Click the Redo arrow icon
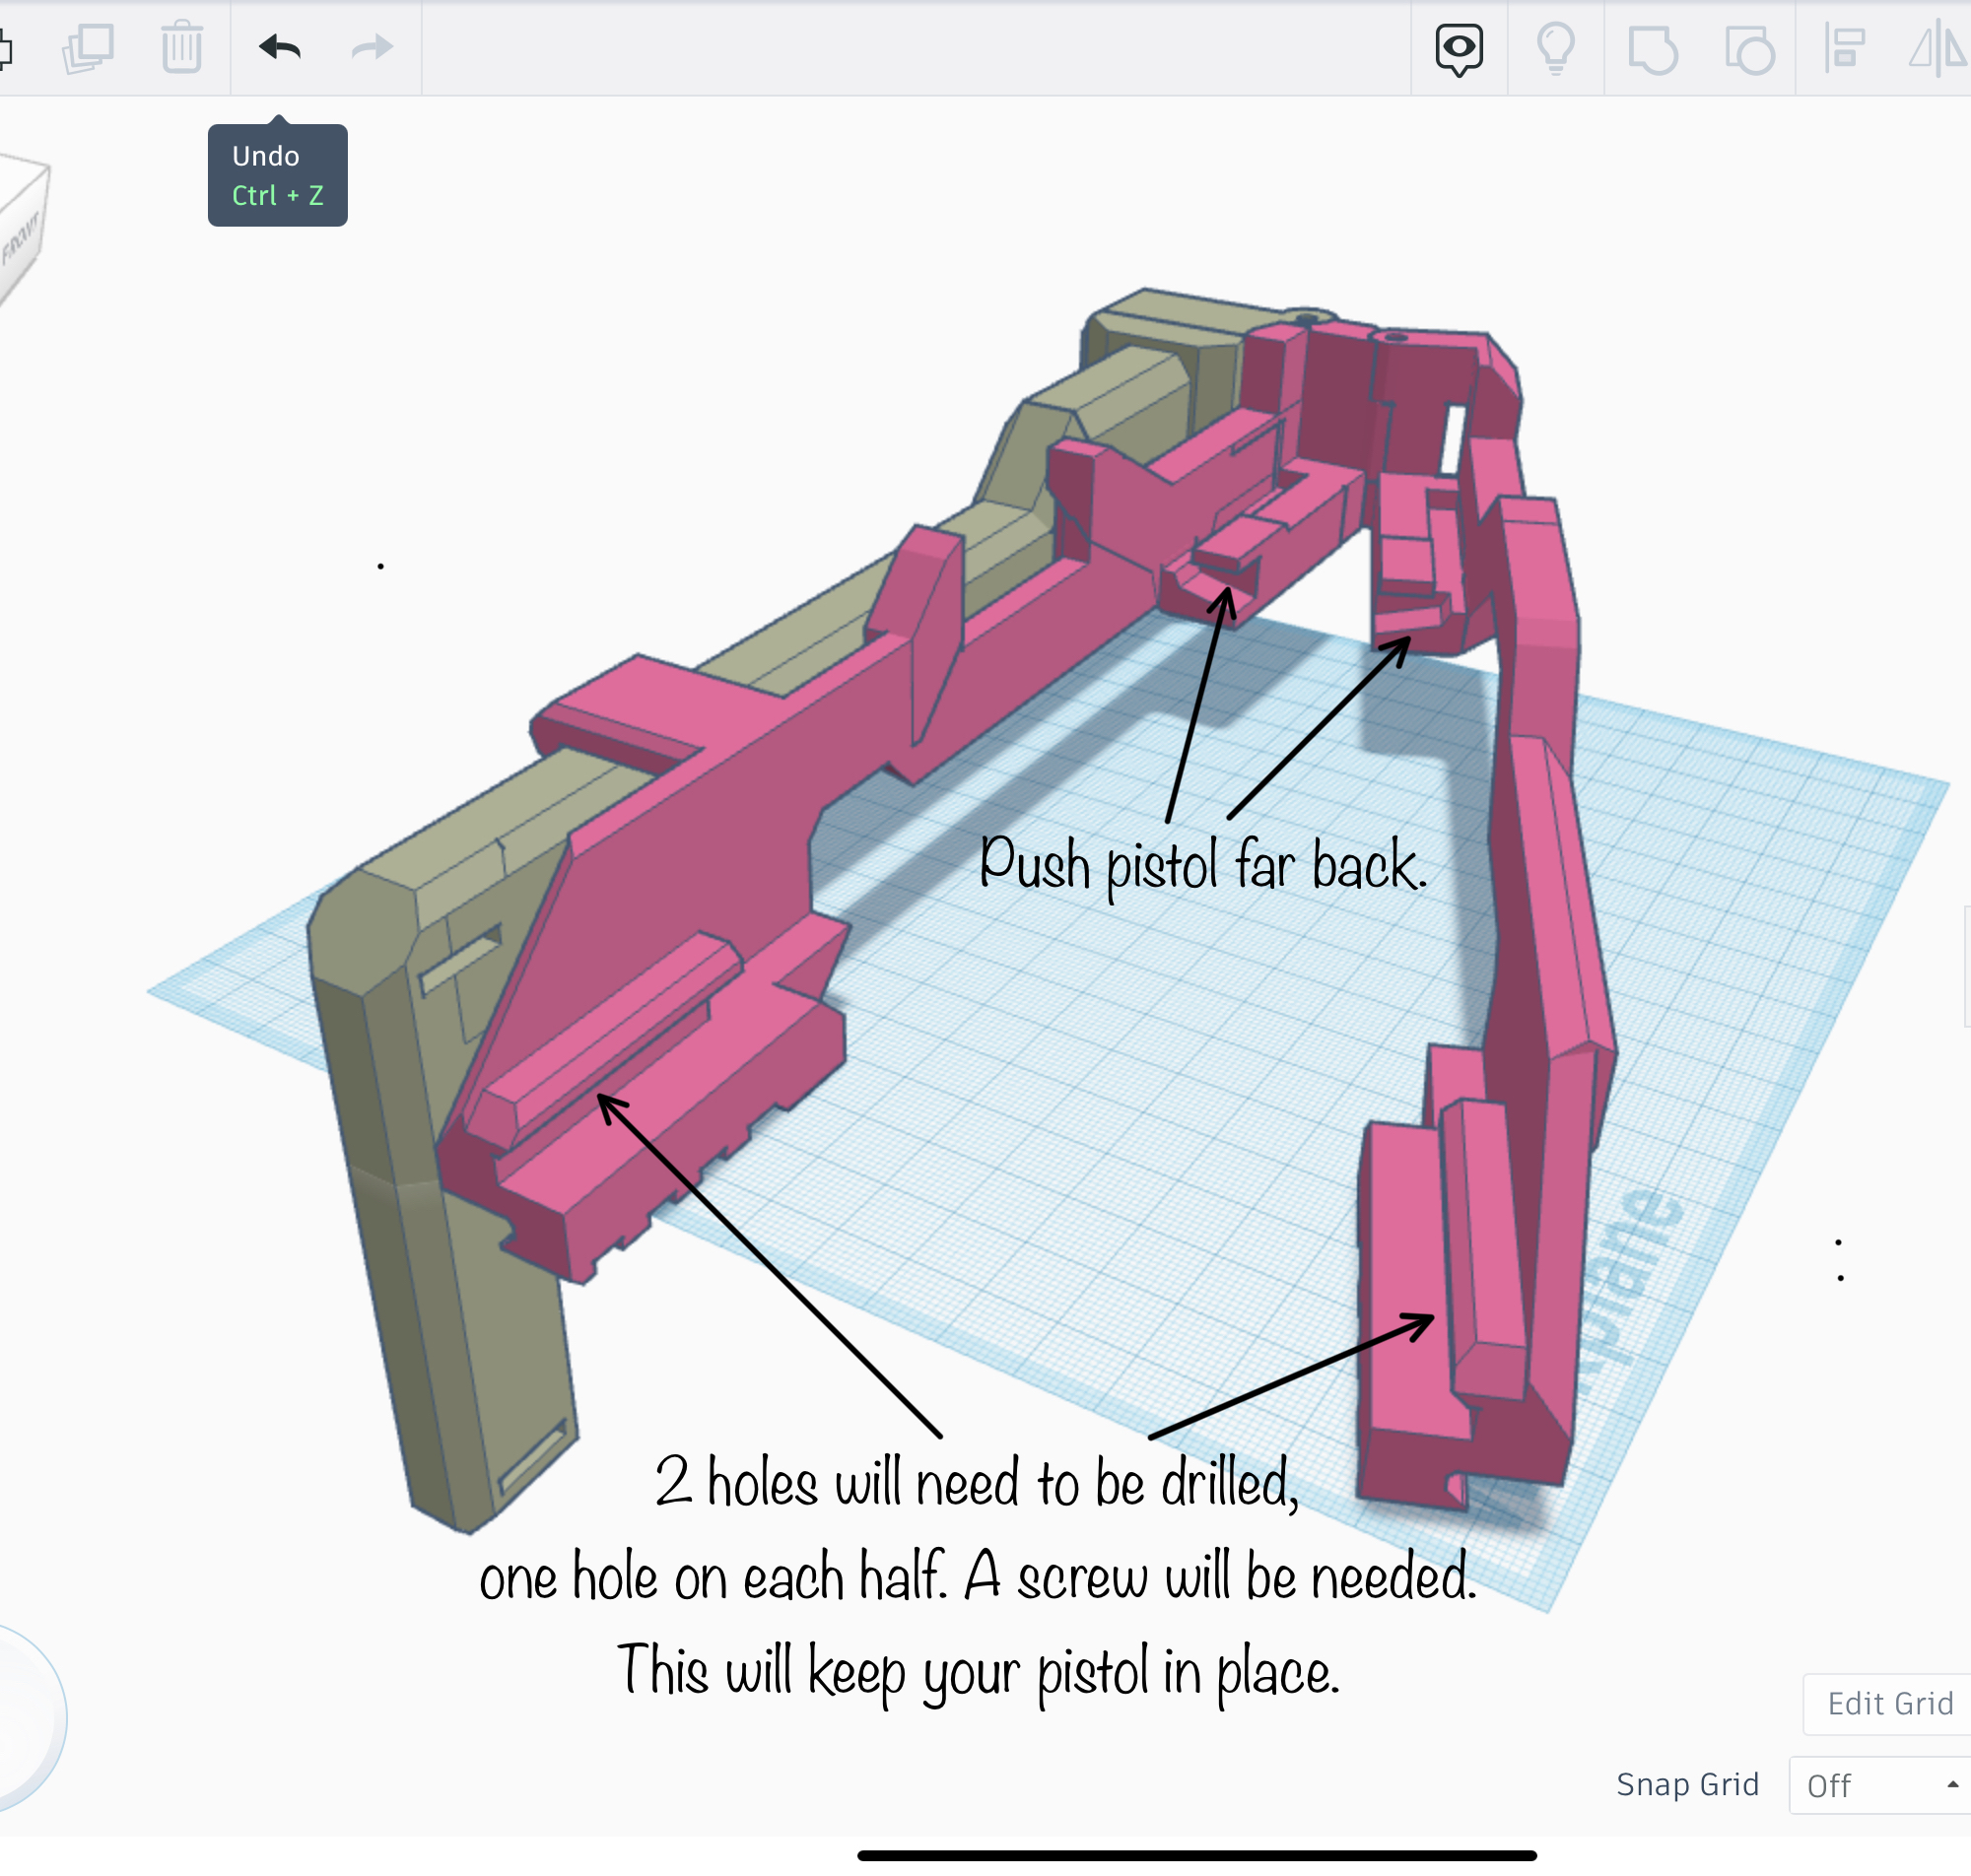 coord(372,47)
